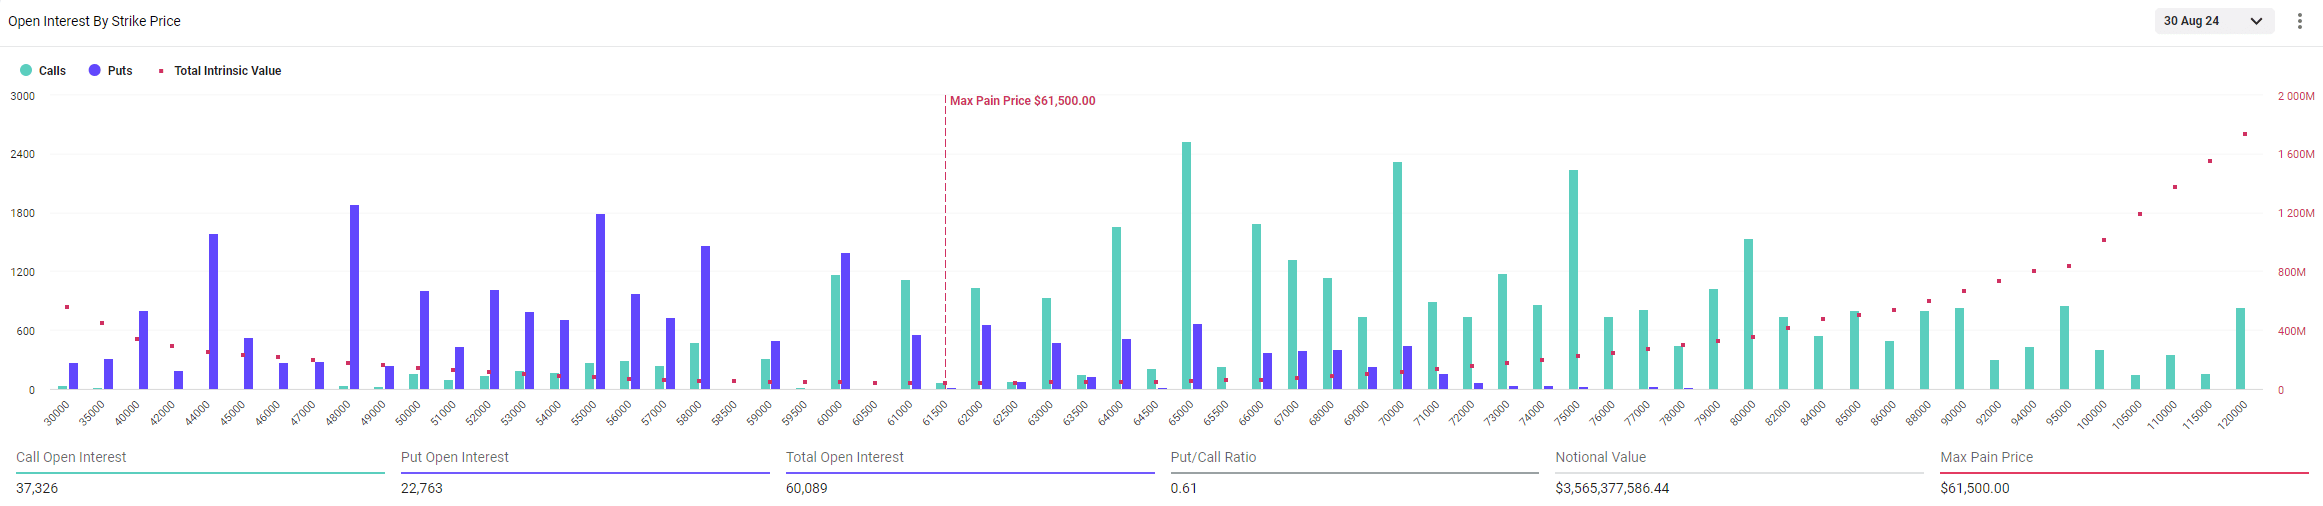The height and width of the screenshot is (506, 2323).
Task: Open the 30 Aug 24 expiry dropdown
Action: [x=2214, y=21]
